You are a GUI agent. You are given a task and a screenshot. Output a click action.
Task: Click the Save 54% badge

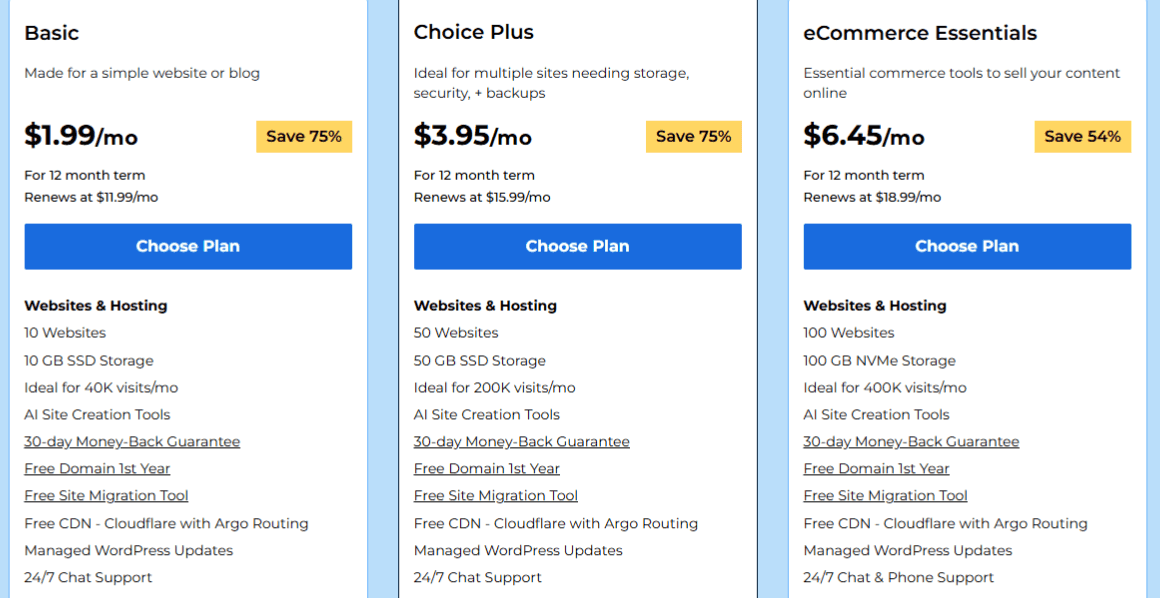pyautogui.click(x=1082, y=137)
